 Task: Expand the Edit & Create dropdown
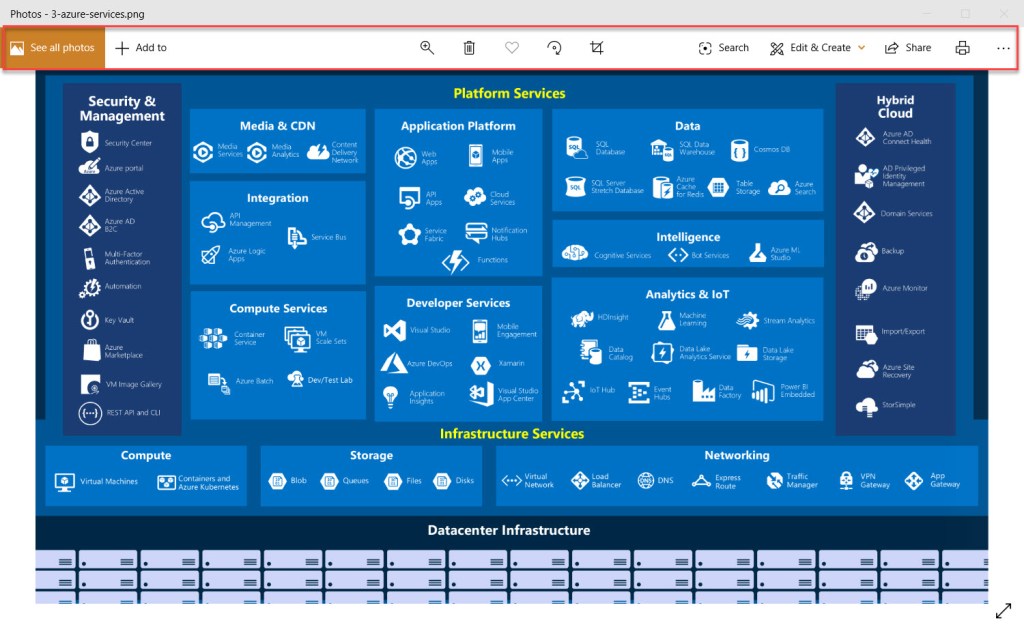tap(817, 48)
